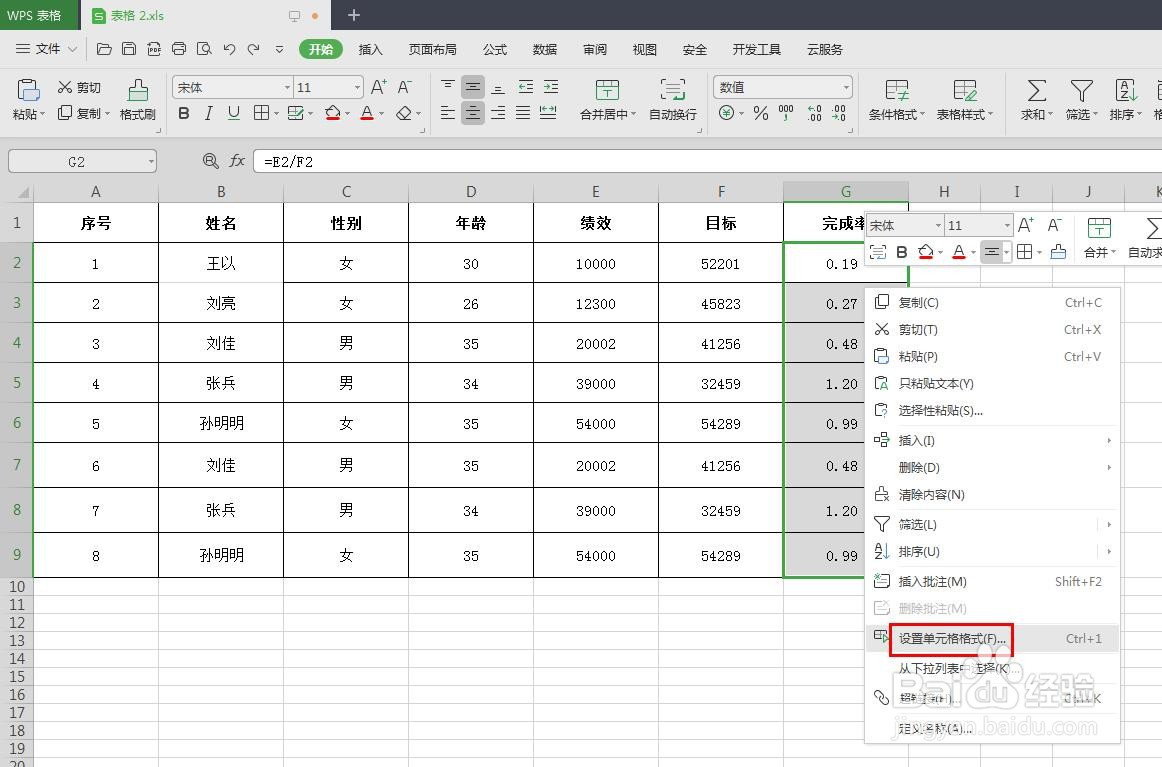Screen dimensions: 1162x767
Task: Apply the 求和 (AutoSum) function
Action: point(1034,99)
